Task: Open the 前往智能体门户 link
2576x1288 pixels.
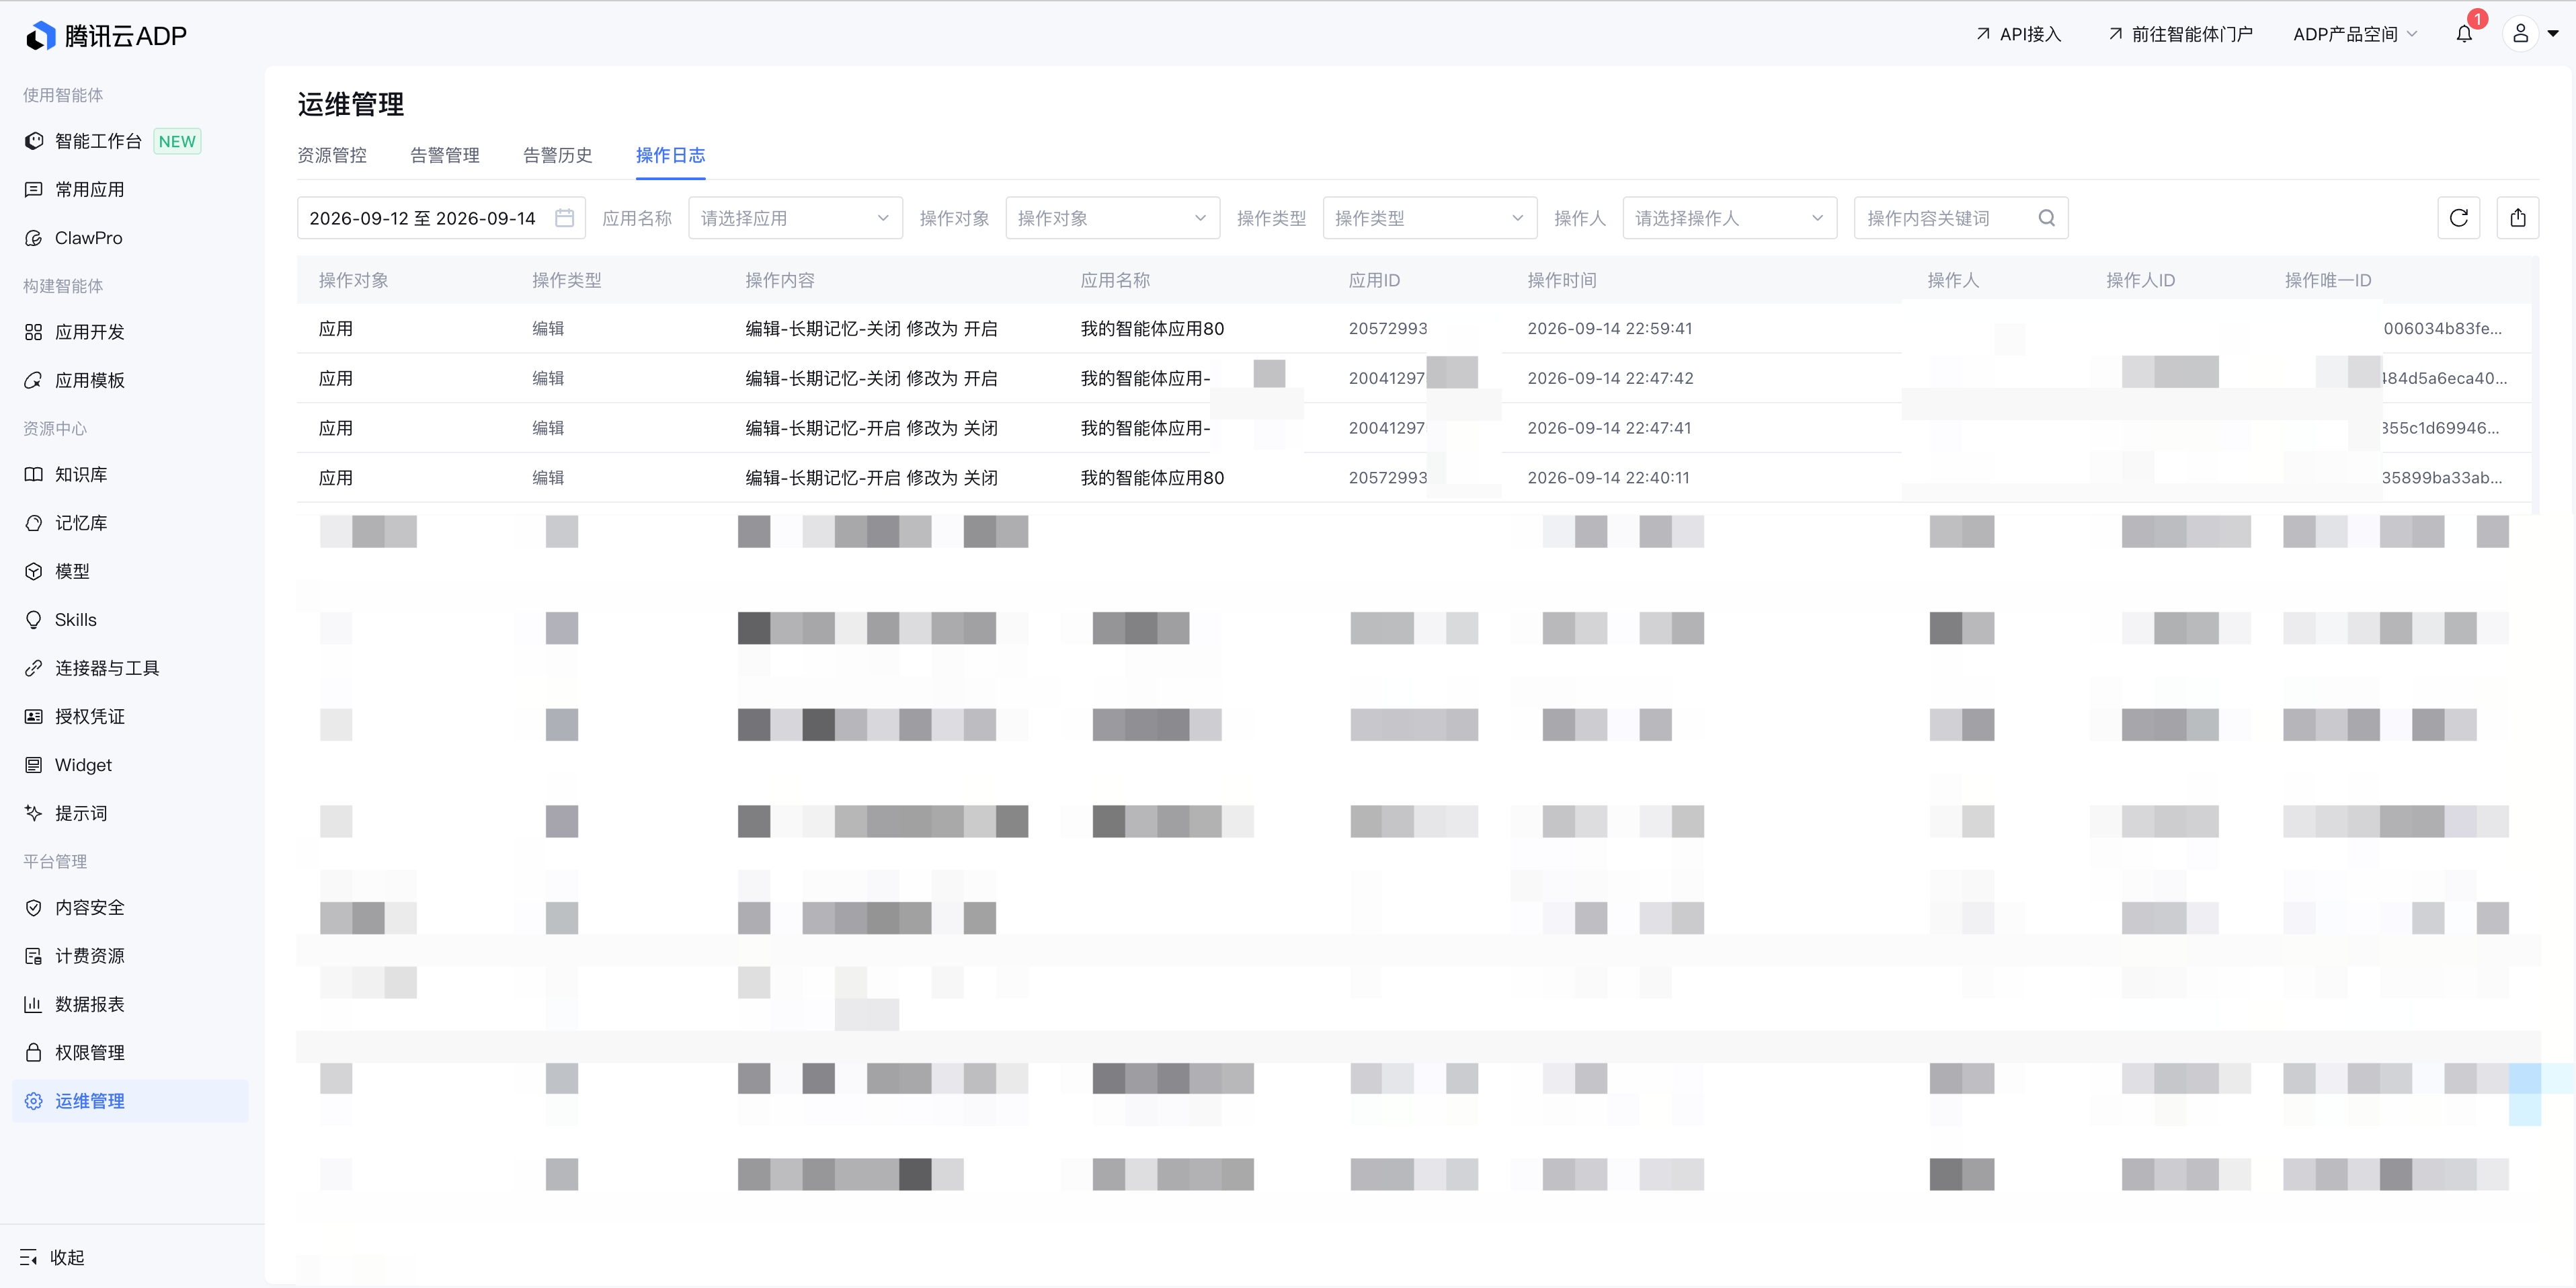Action: click(x=2181, y=34)
